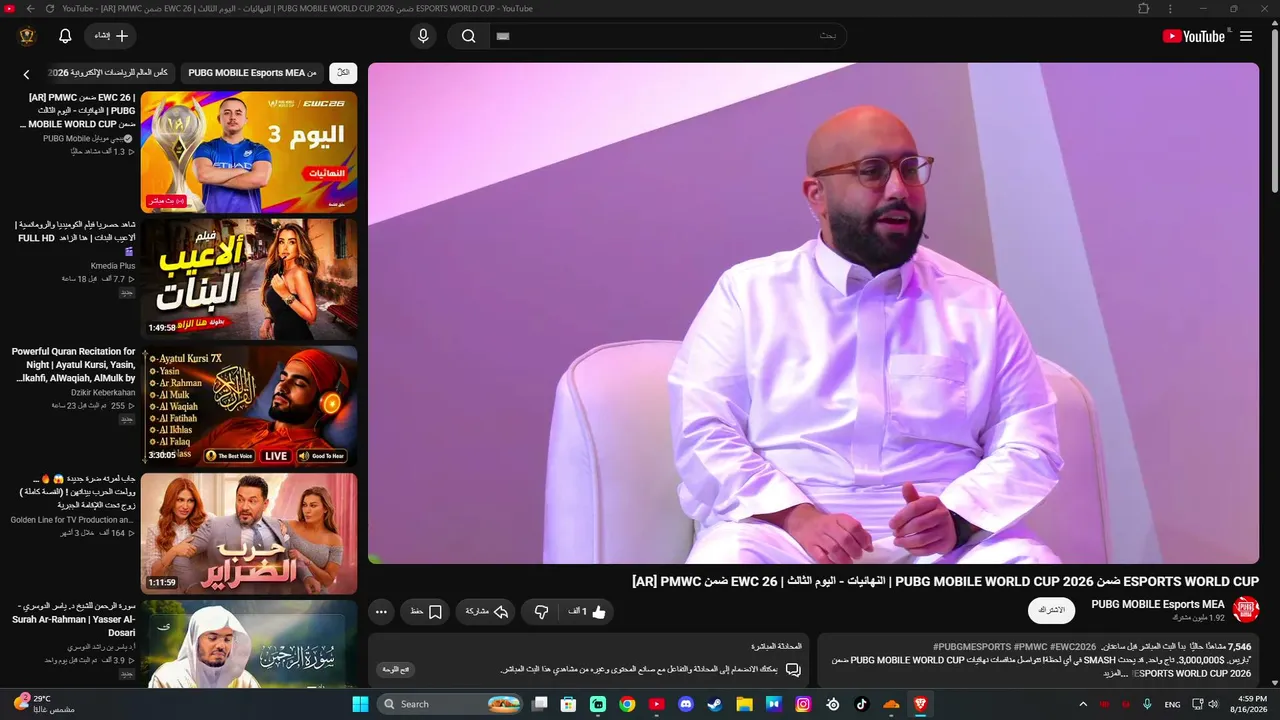Open the browser extensions puzzle icon
Image resolution: width=1280 pixels, height=720 pixels.
click(x=1144, y=8)
